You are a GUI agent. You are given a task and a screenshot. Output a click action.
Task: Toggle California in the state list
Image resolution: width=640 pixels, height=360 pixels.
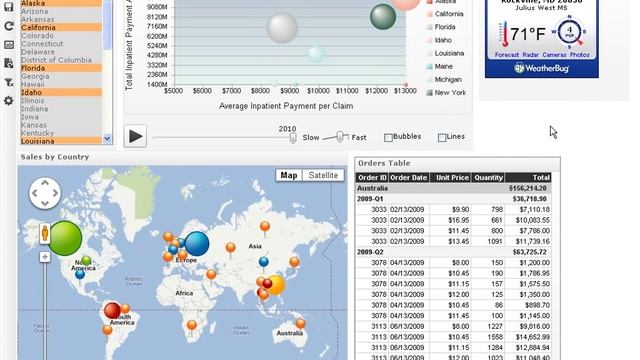pos(61,27)
